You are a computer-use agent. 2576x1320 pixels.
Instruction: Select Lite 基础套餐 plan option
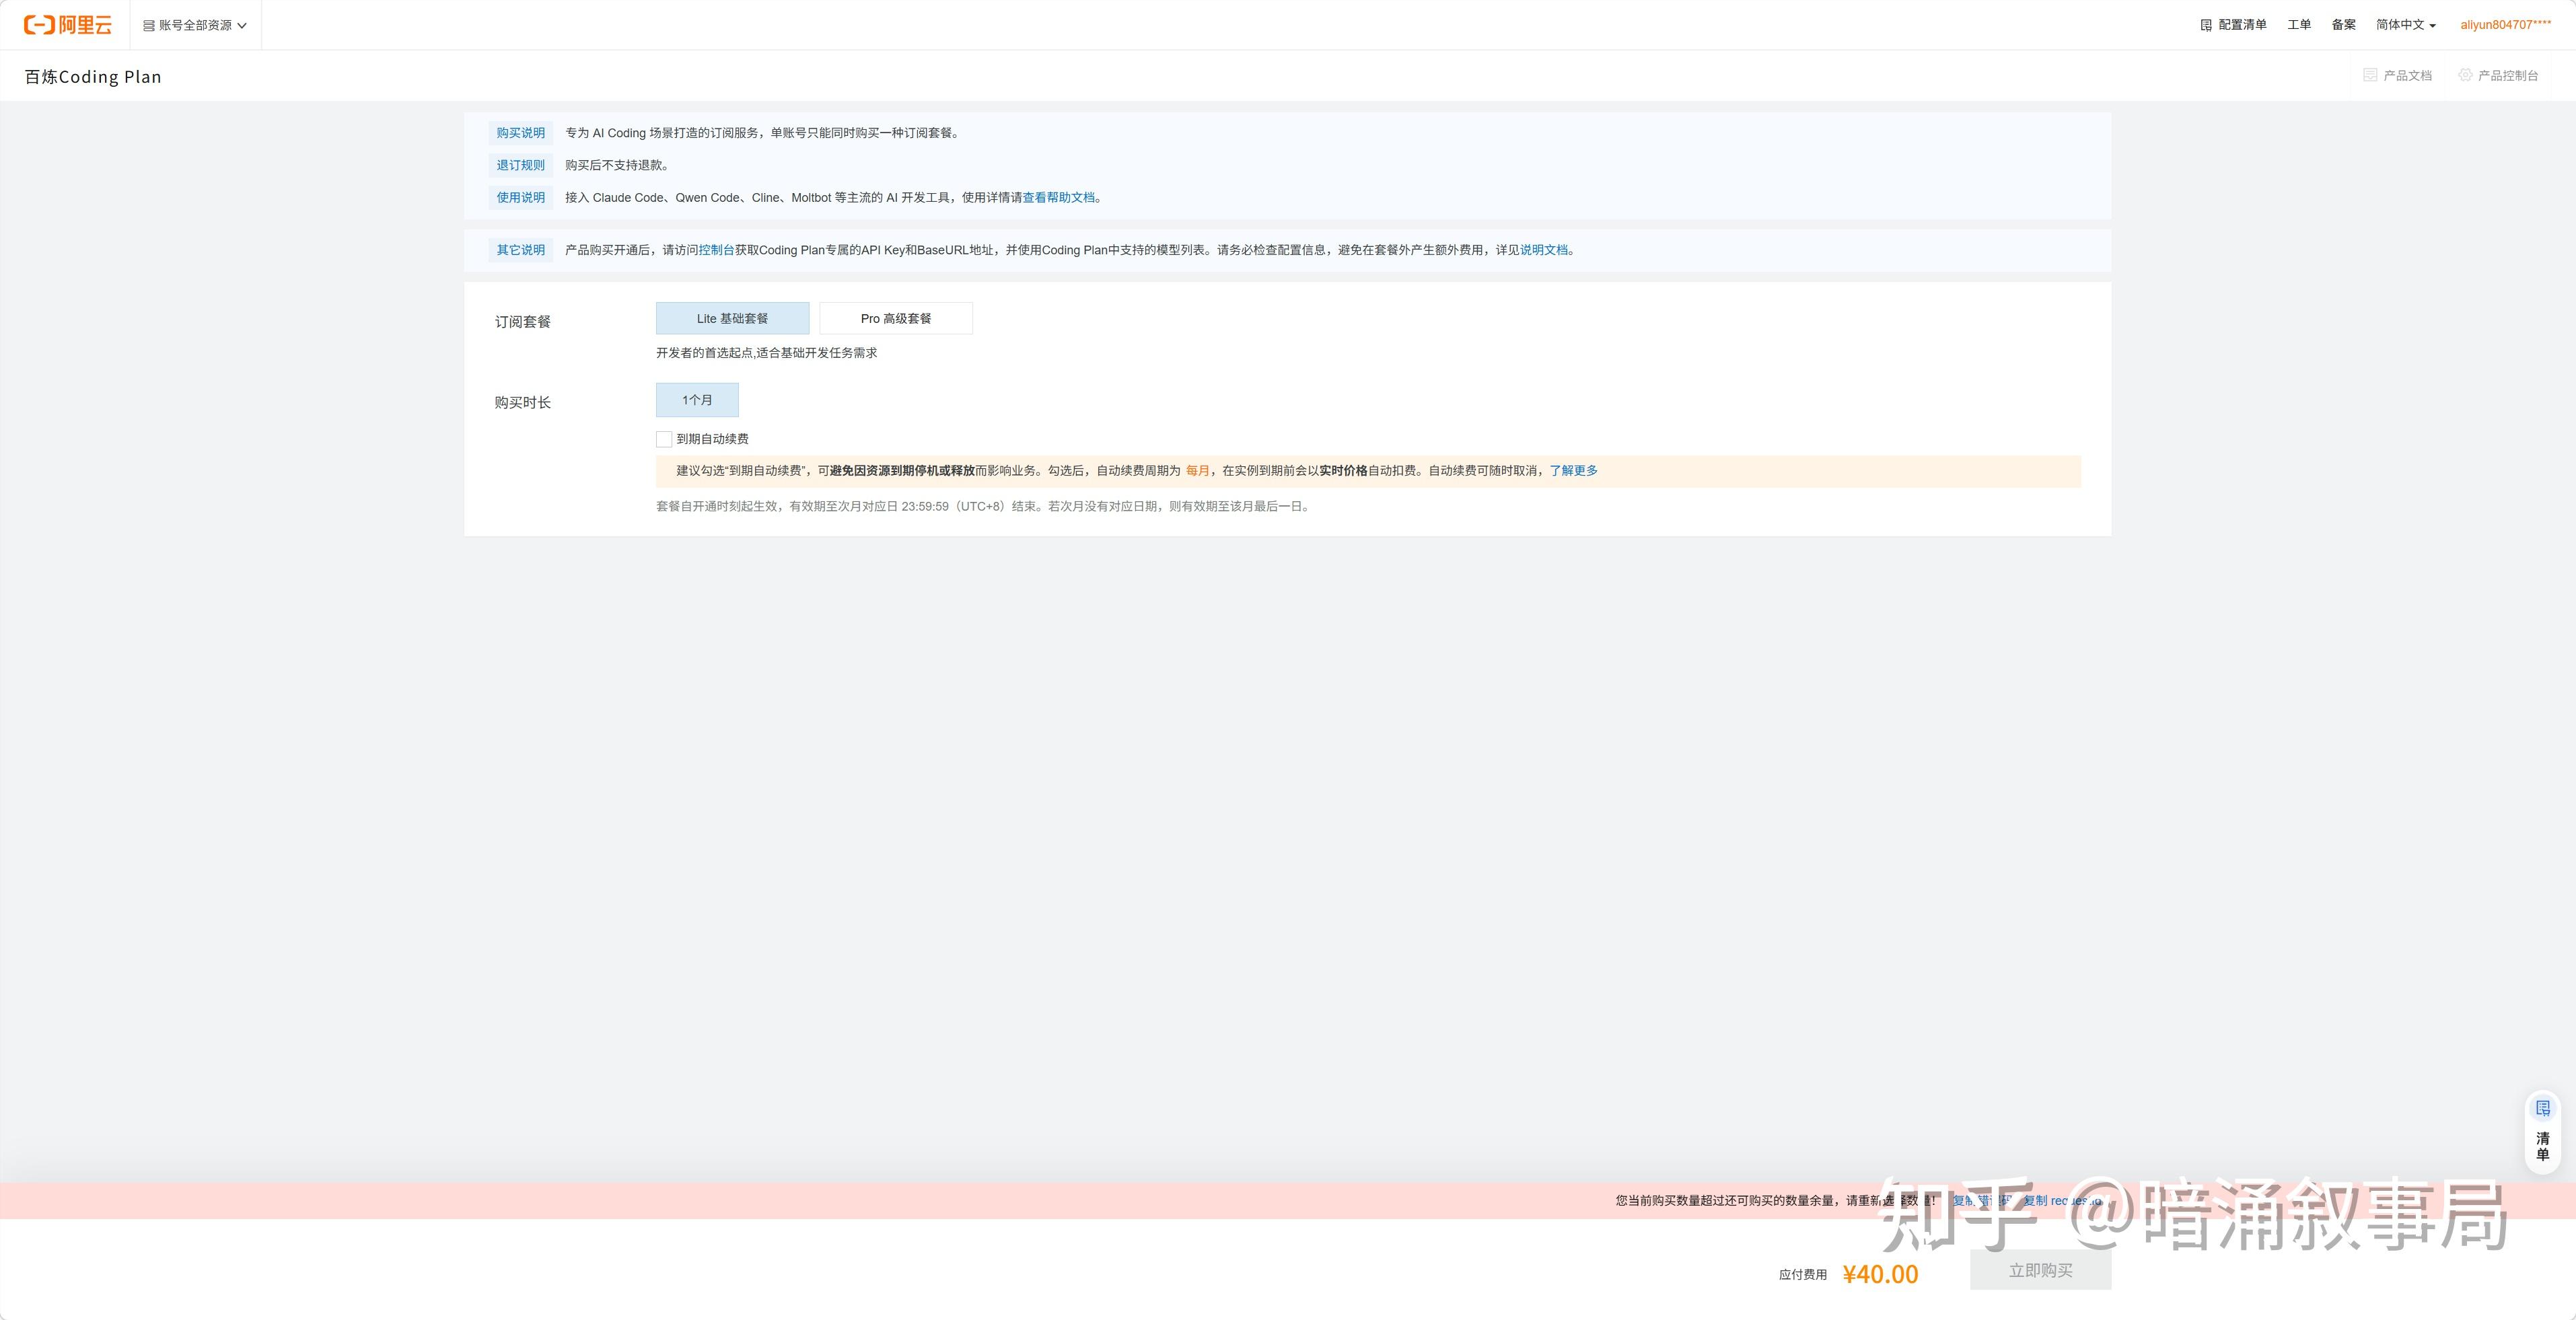[732, 319]
